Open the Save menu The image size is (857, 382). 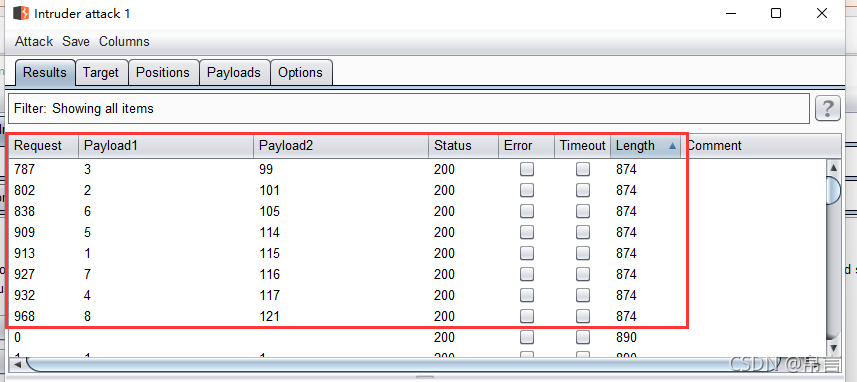pos(76,42)
